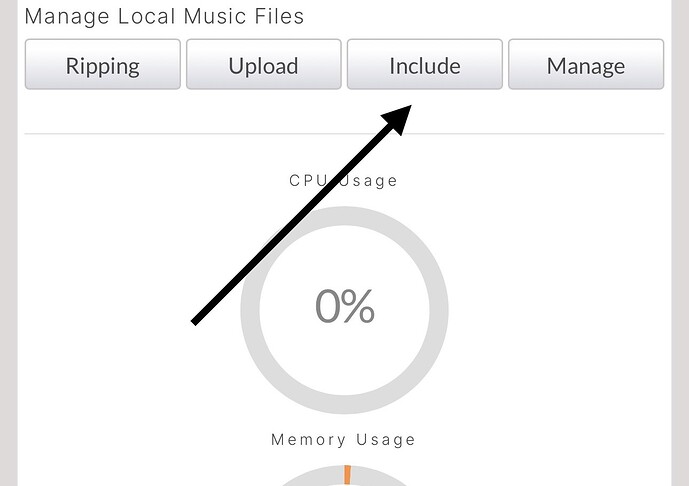Click the horizontal divider below the buttons
Image resolution: width=689 pixels, height=486 pixels.
pyautogui.click(x=344, y=133)
